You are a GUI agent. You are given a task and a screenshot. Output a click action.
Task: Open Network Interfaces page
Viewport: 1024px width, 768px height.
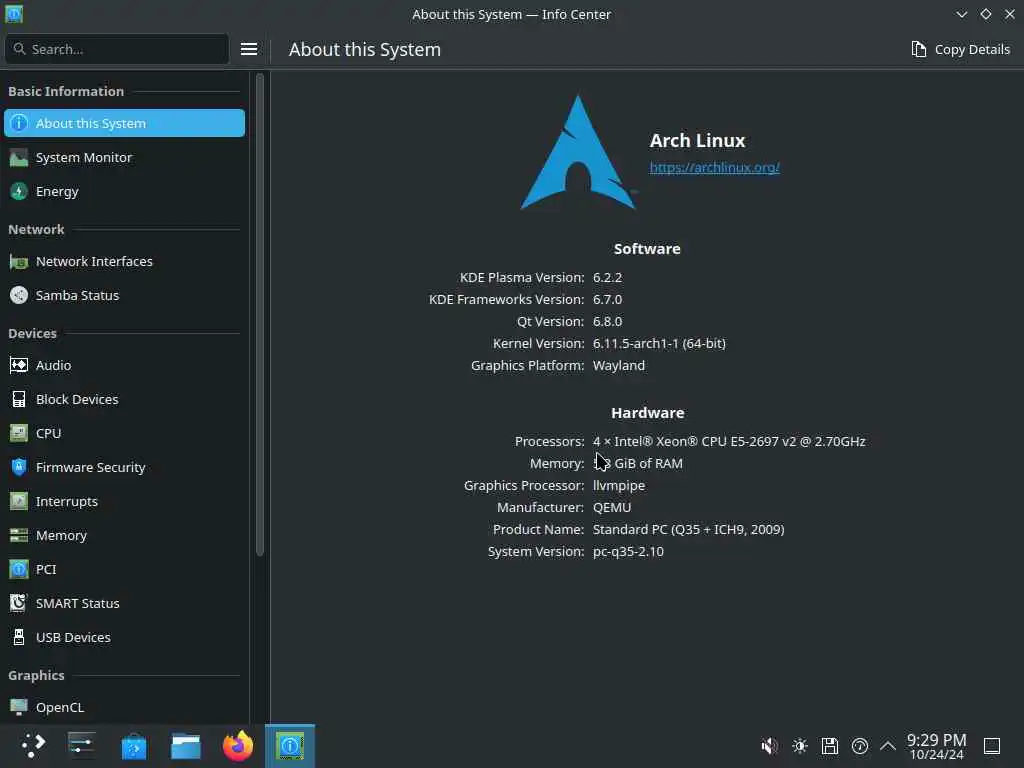coord(124,261)
